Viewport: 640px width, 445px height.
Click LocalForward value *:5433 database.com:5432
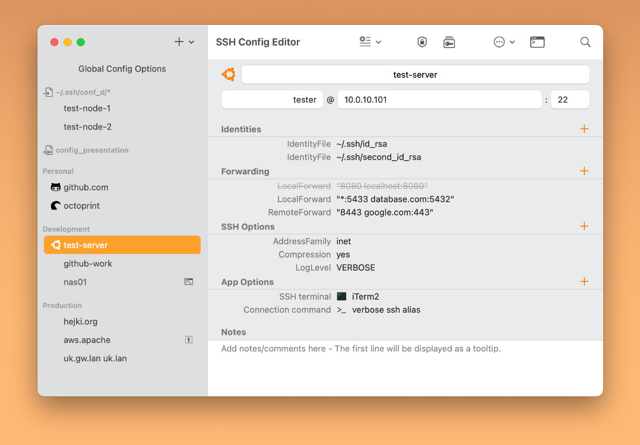point(395,199)
